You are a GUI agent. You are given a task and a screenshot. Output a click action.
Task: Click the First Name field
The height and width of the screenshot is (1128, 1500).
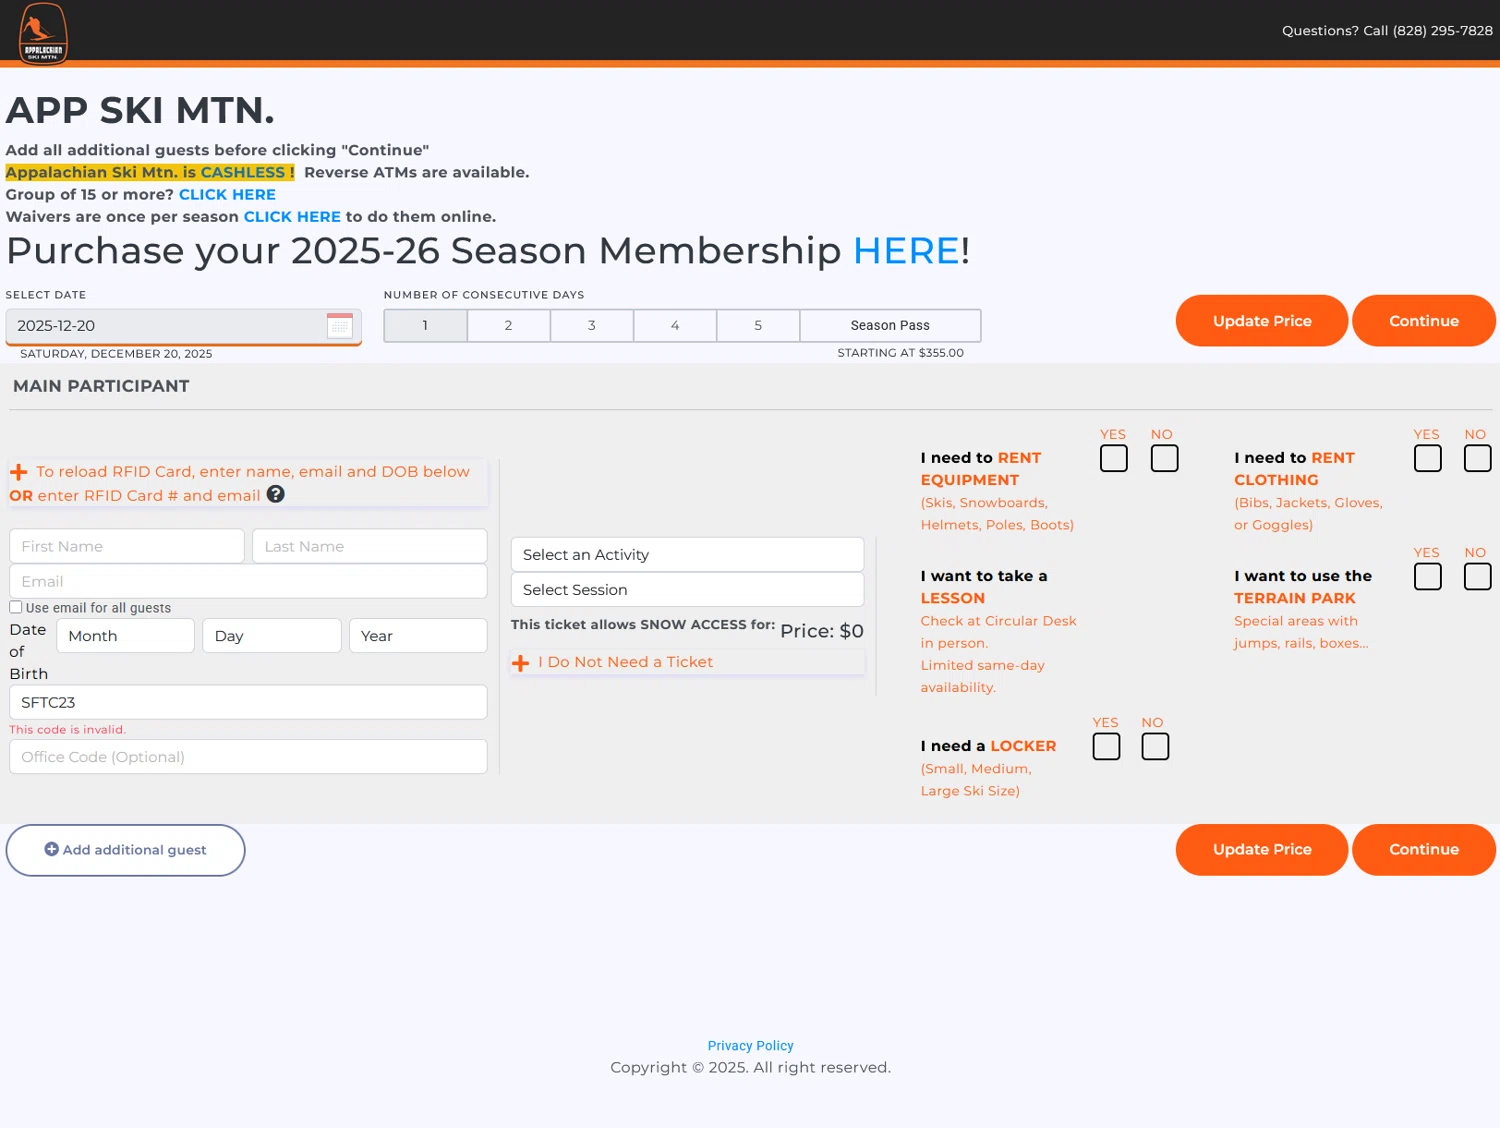[x=127, y=546]
